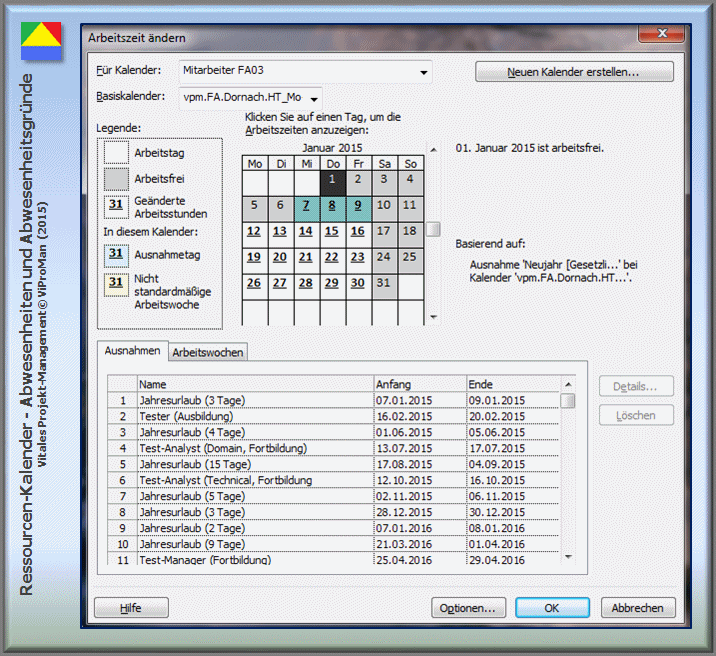The image size is (716, 656).
Task: Select exception row Tester (Ausbildung)
Action: point(186,416)
